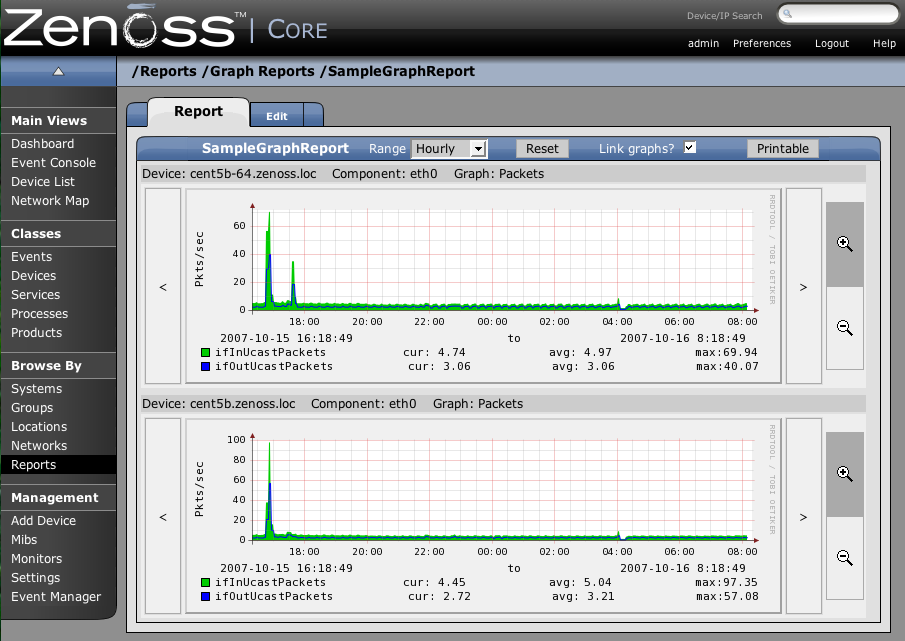Click the cent5b-64.zenoss.loc packets graph image
This screenshot has width=905, height=641.
[483, 286]
